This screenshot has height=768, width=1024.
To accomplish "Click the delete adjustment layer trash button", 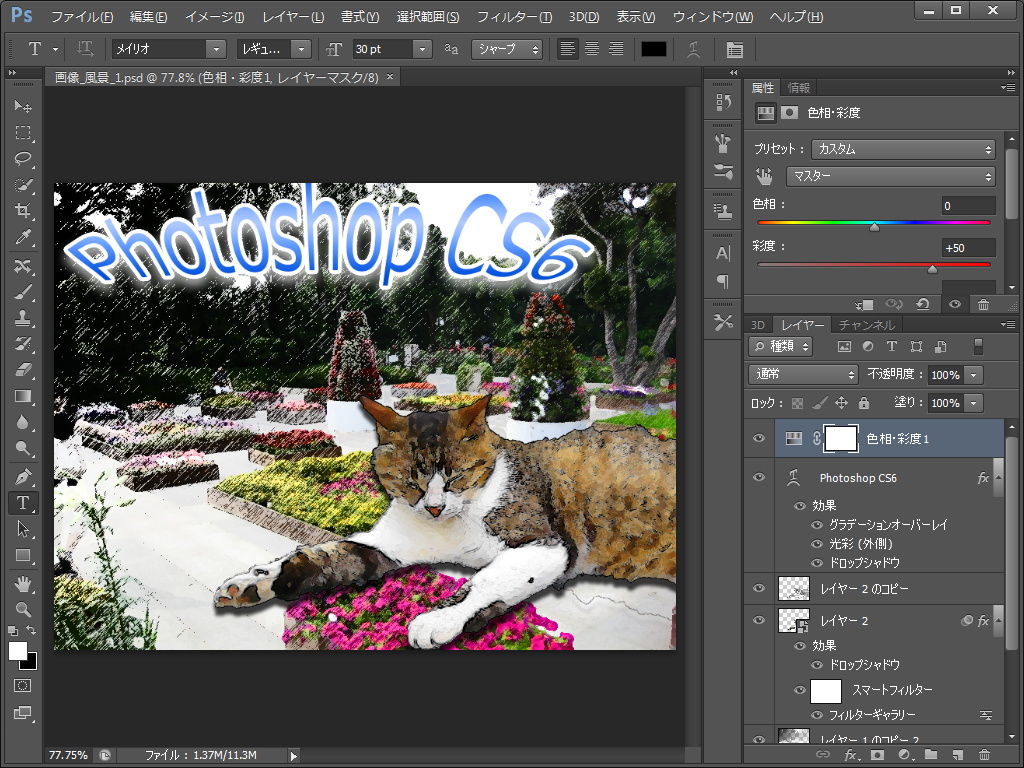I will pos(984,304).
